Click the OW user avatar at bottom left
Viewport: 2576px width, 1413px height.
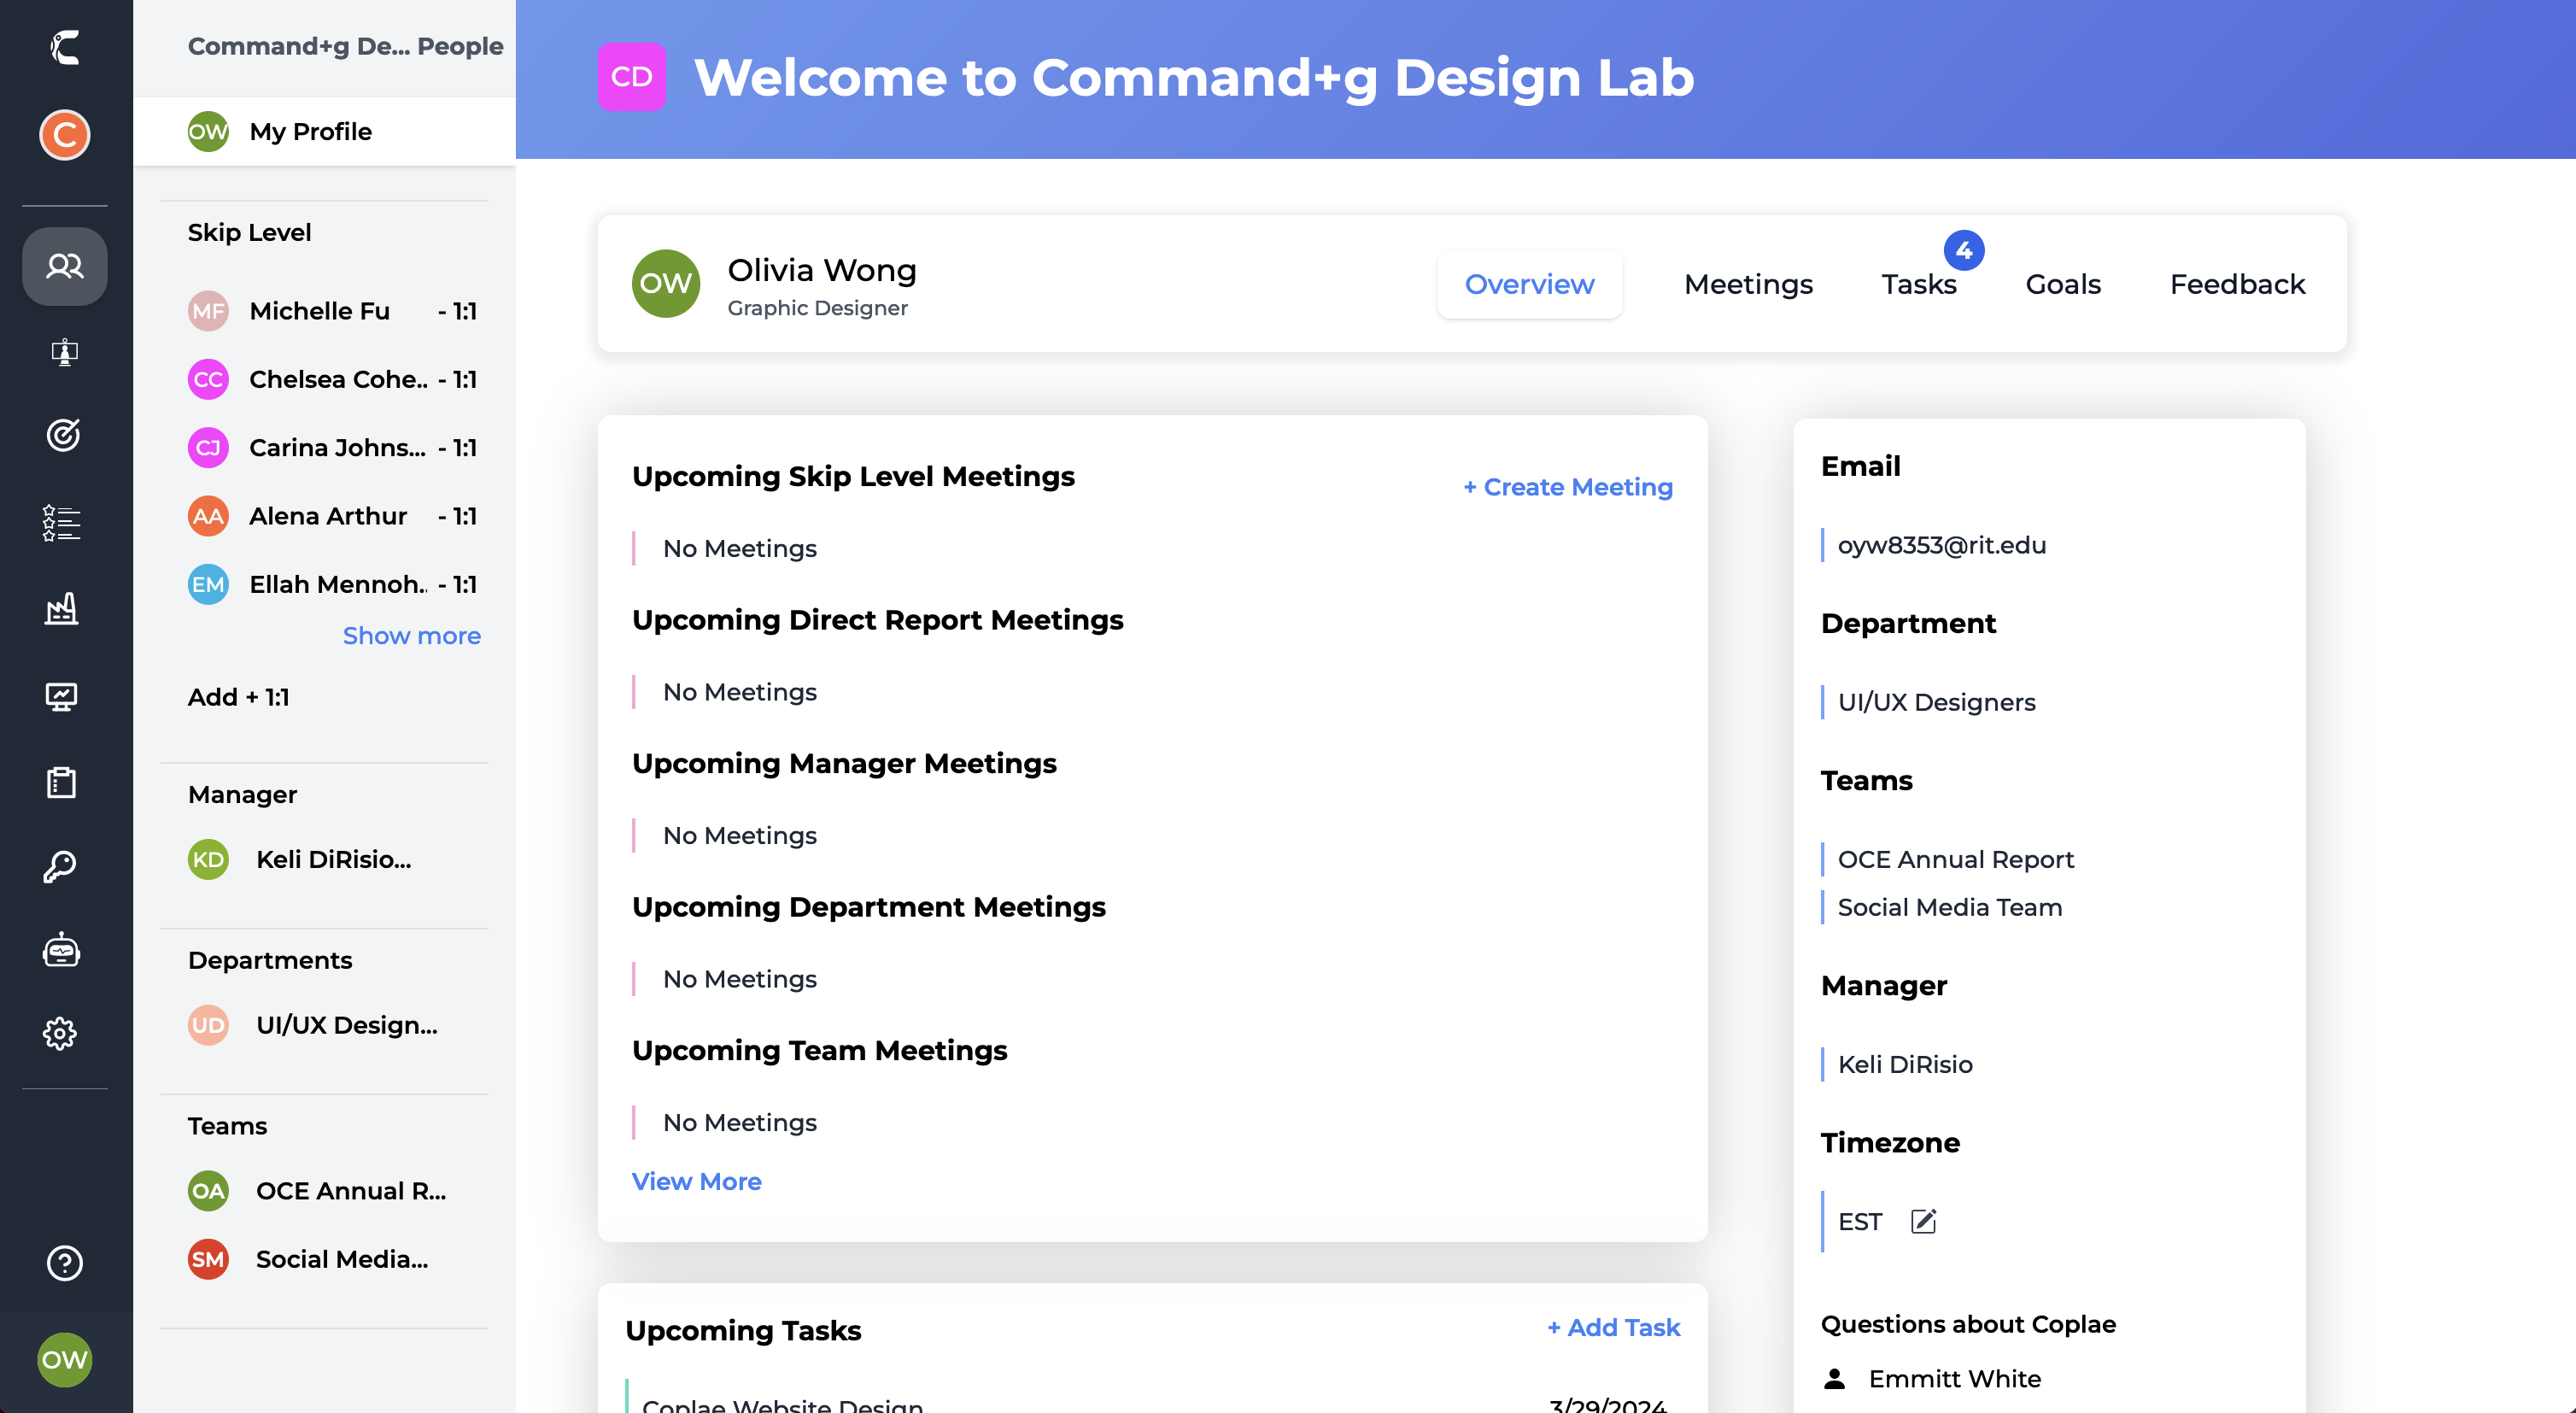pyautogui.click(x=64, y=1359)
